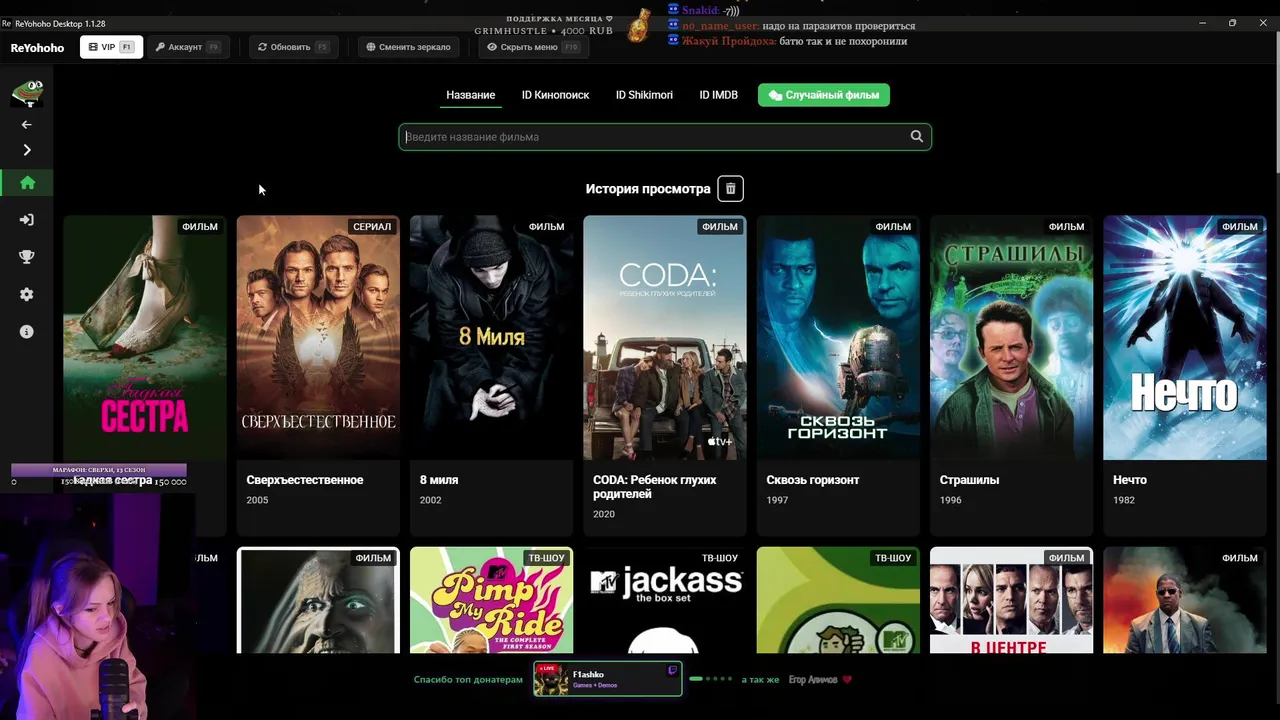Open the Гадкая сестра movie poster
1280x720 pixels.
[x=145, y=338]
